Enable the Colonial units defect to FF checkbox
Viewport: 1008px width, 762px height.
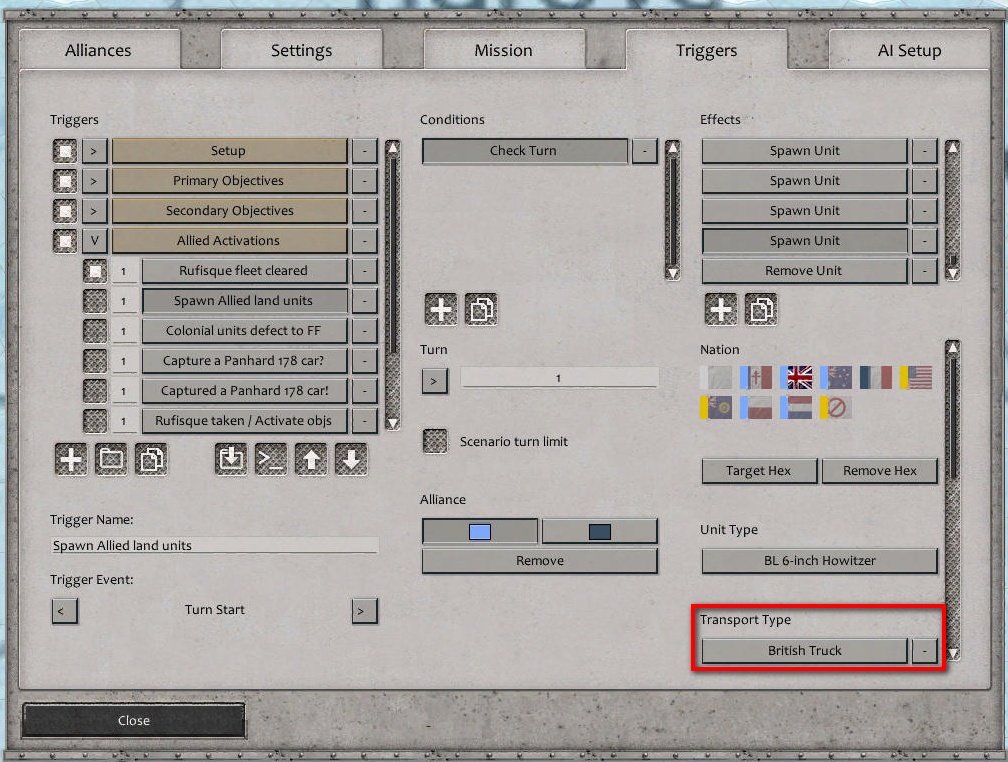(95, 331)
